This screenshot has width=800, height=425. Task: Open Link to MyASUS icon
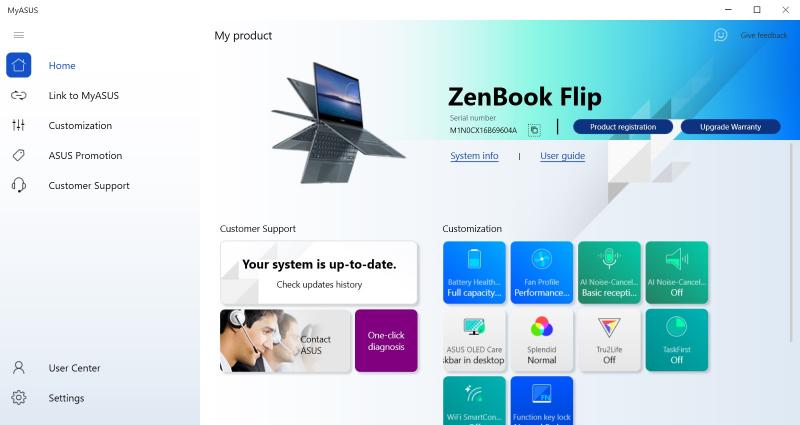click(x=18, y=95)
